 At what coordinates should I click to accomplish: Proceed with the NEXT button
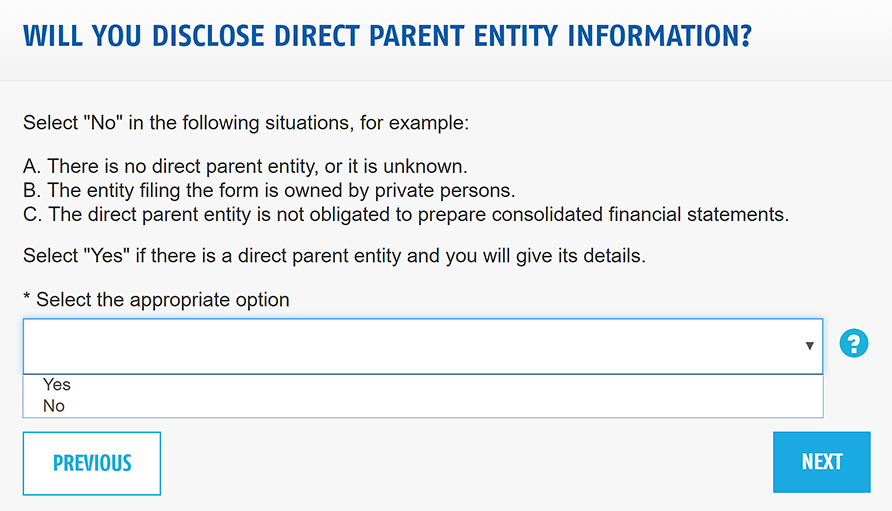coord(821,462)
